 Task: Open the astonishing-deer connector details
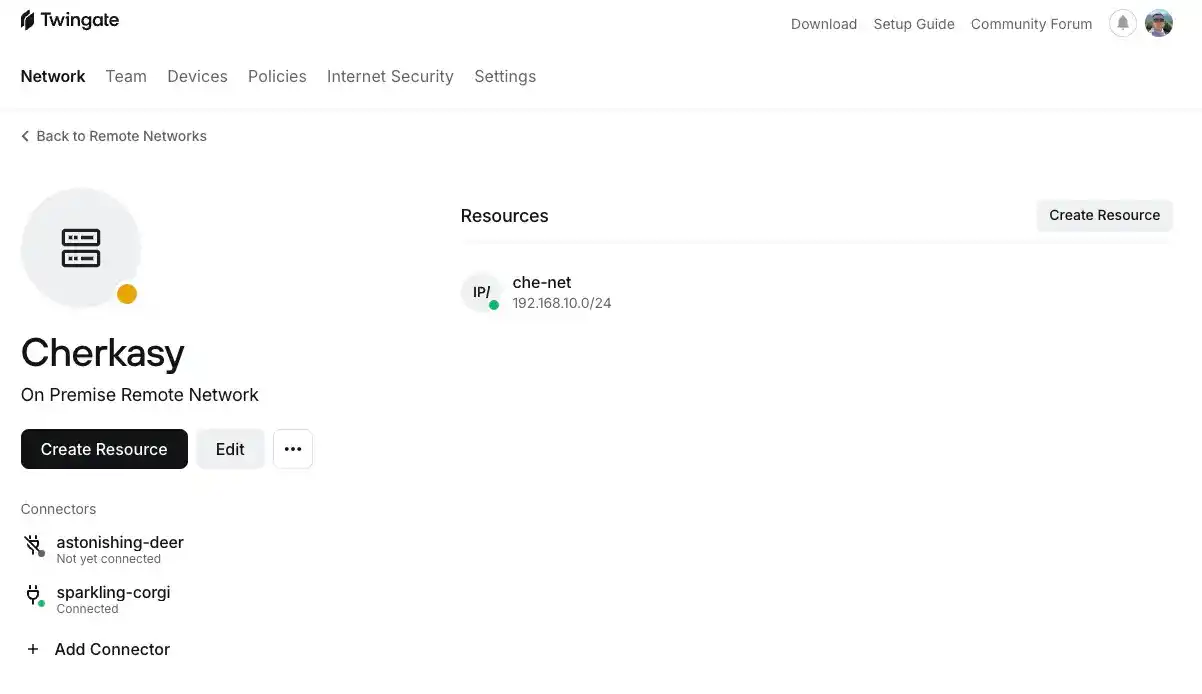click(120, 542)
